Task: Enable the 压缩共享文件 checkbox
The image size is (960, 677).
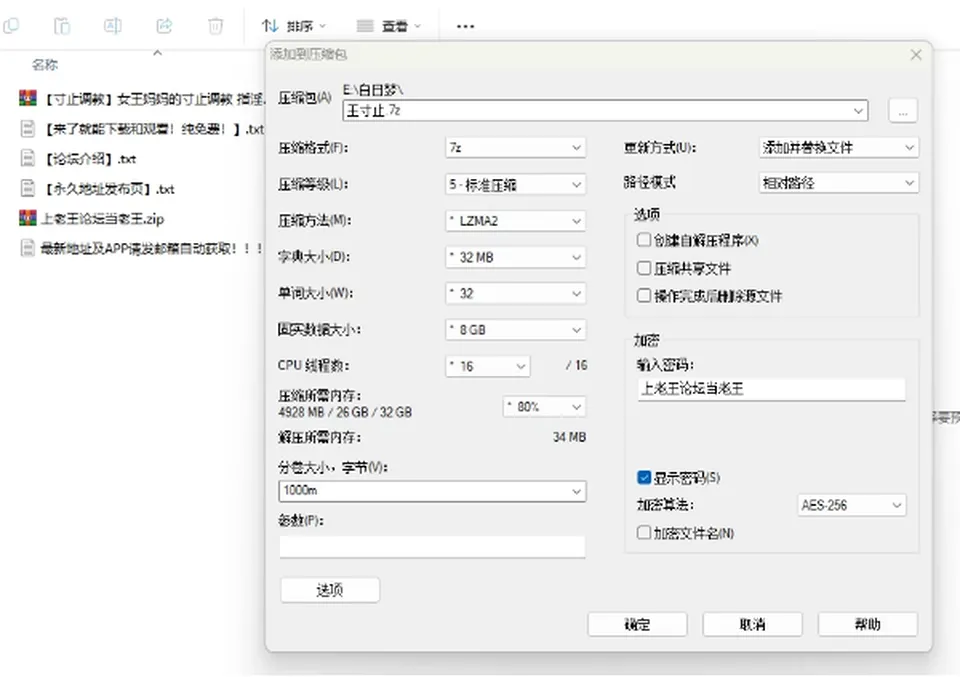Action: pos(643,267)
